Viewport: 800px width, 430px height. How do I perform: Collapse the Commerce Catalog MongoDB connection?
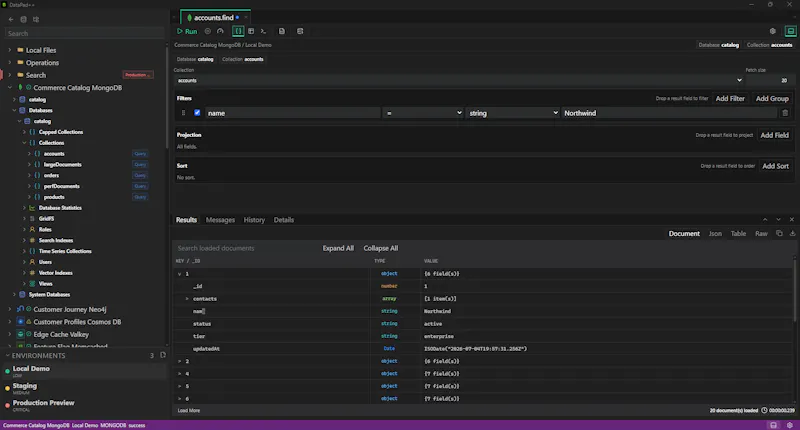coord(9,87)
